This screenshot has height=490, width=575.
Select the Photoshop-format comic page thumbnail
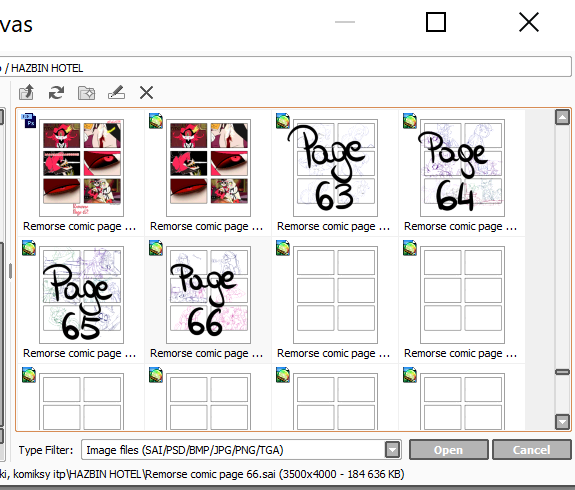(81, 168)
